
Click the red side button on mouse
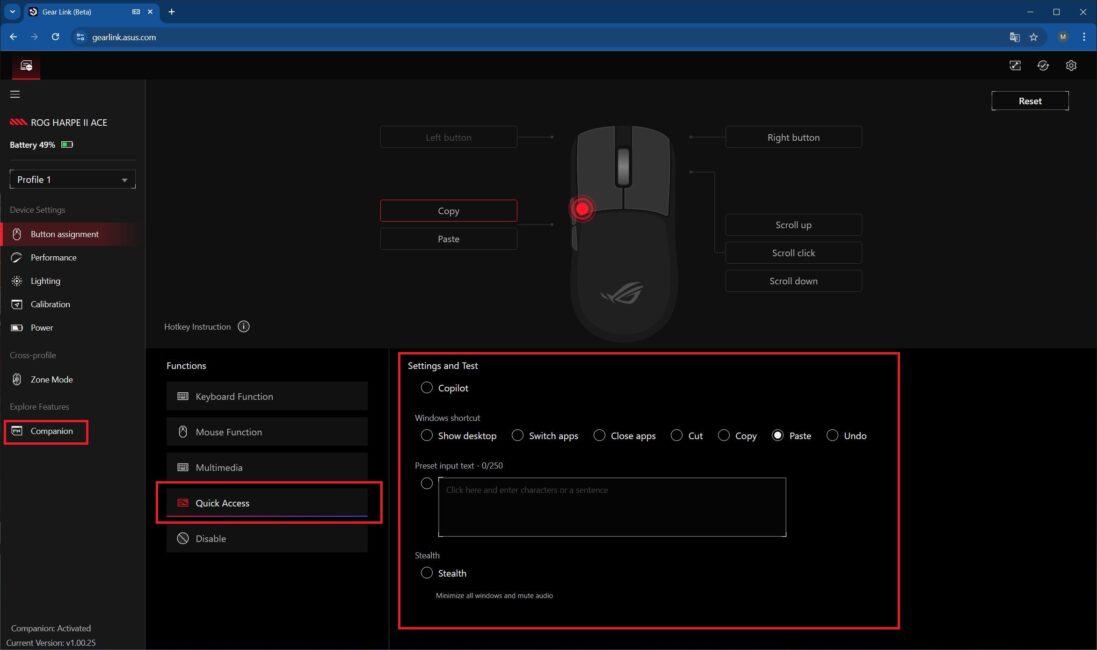(x=581, y=209)
